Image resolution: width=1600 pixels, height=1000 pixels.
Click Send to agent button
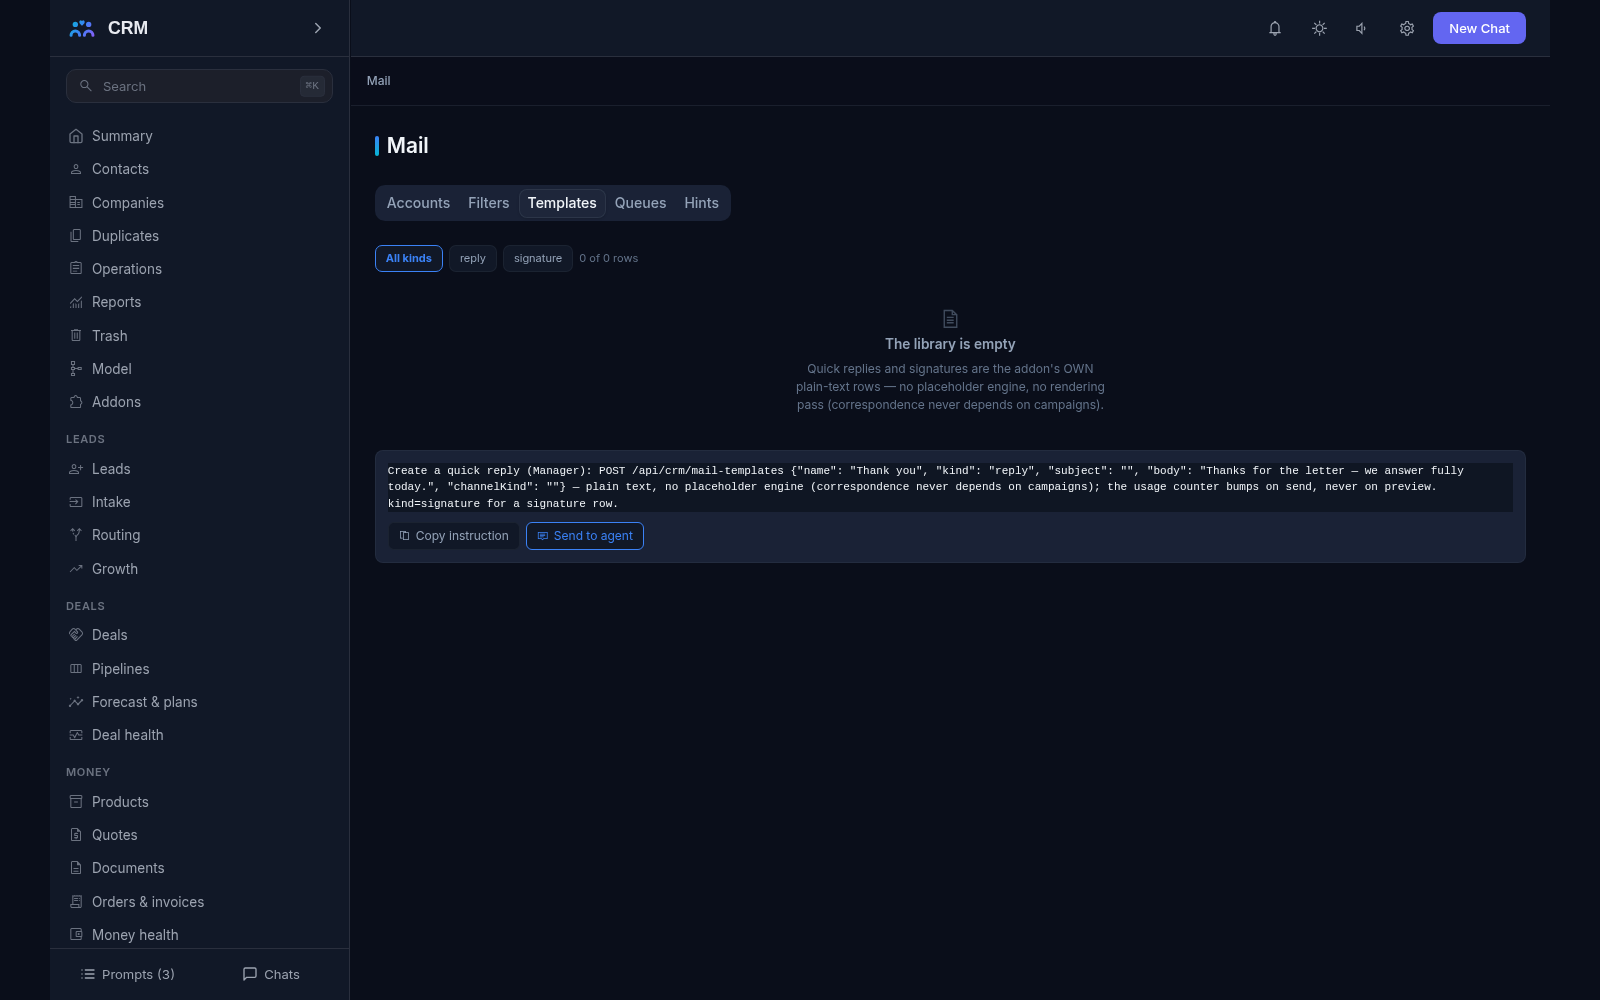585,536
